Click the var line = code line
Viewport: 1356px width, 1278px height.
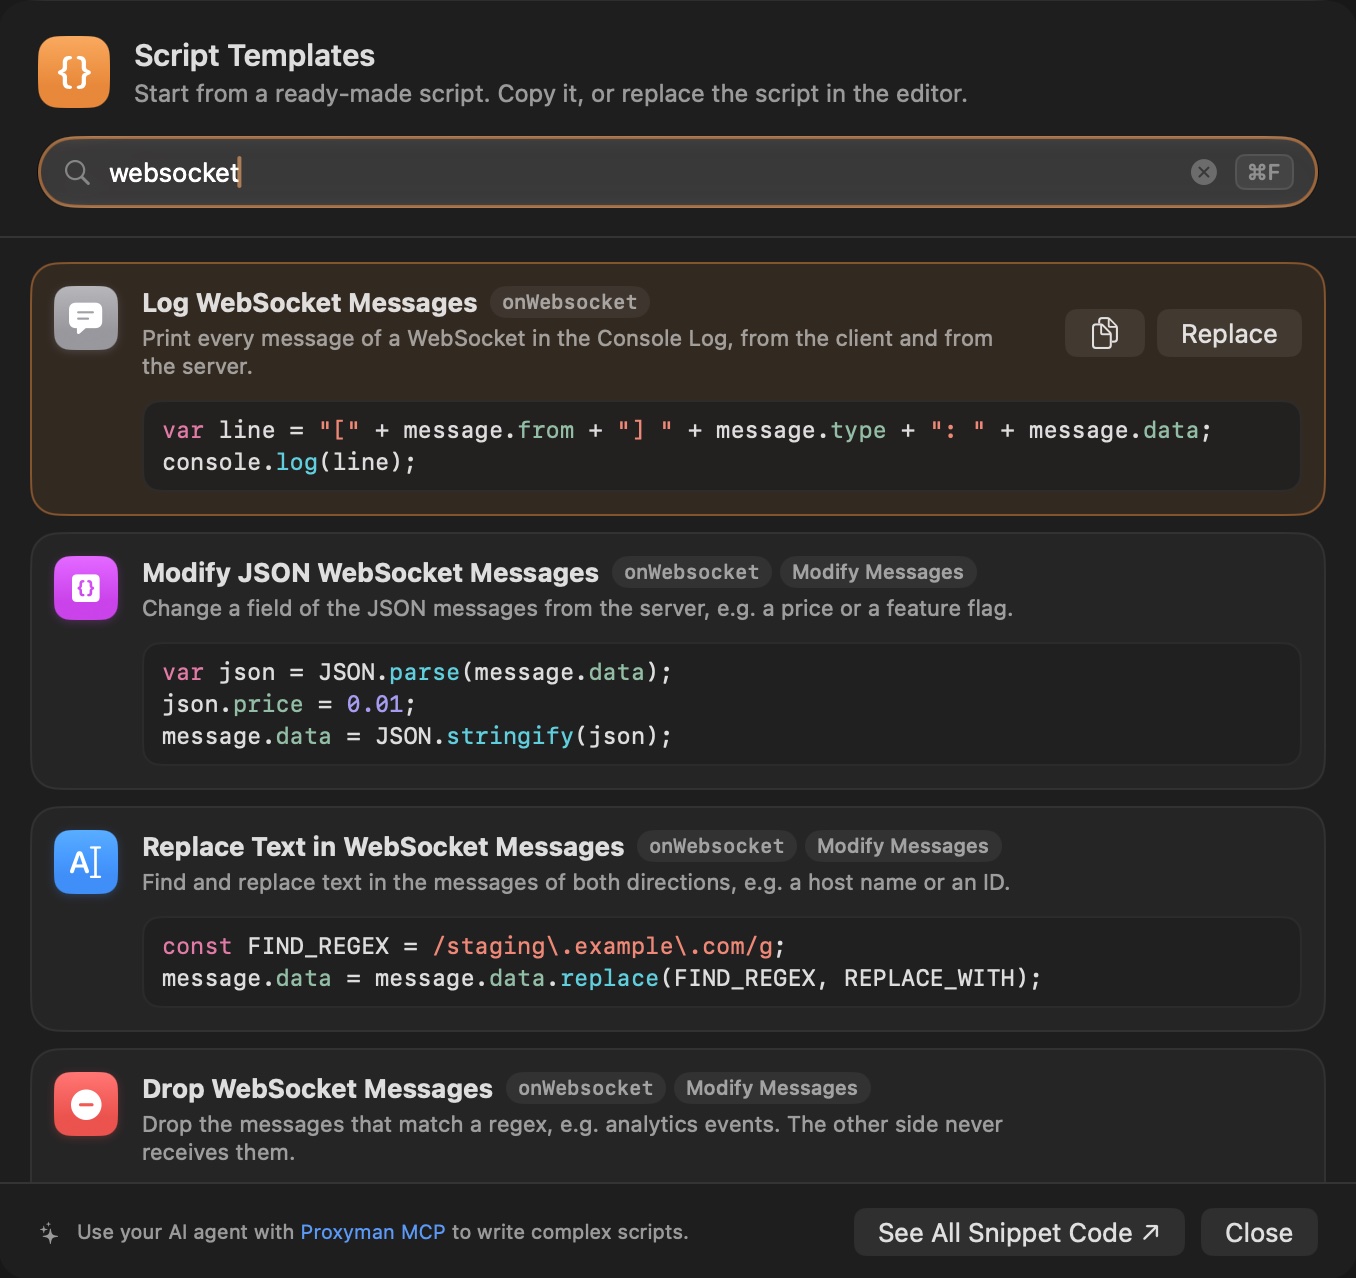point(687,430)
